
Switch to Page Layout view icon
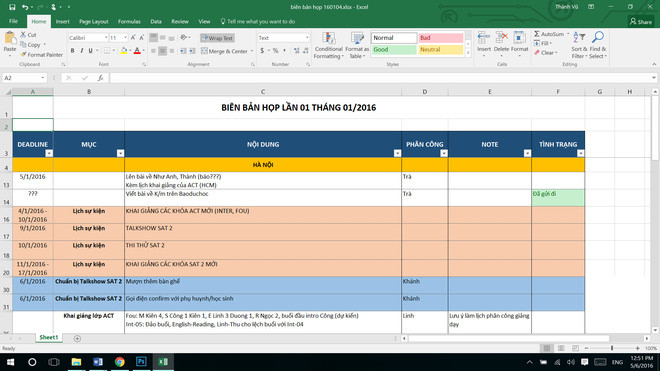(561, 348)
